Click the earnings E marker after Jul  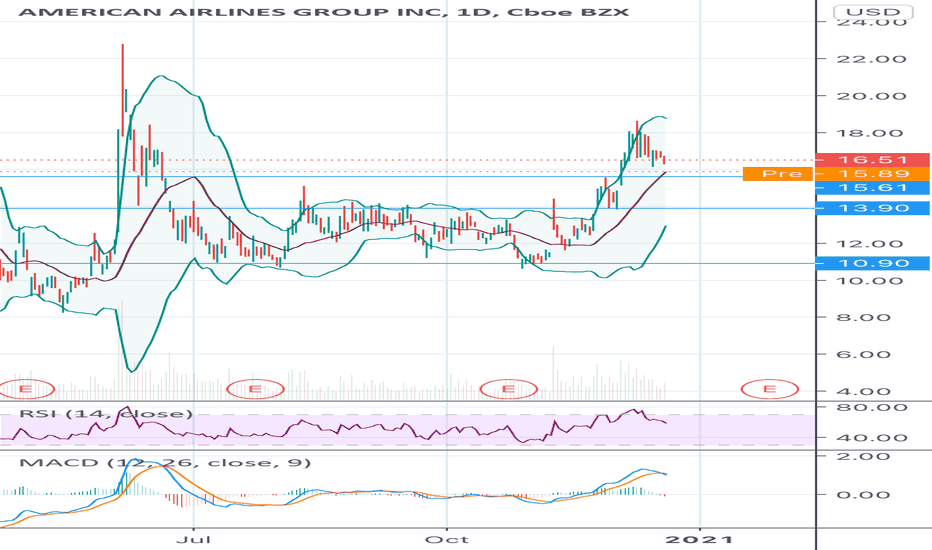pos(256,389)
